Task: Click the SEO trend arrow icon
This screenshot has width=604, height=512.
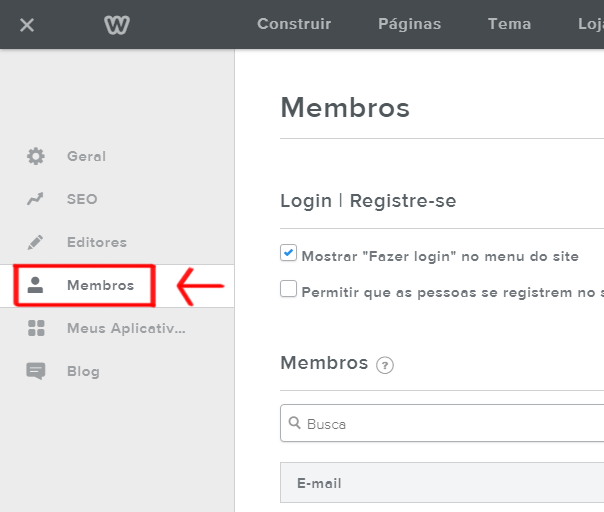Action: (36, 199)
